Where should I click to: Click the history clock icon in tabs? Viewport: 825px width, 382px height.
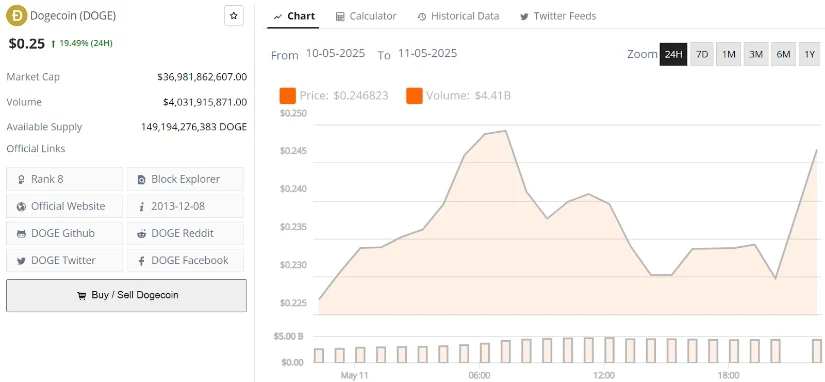click(x=422, y=17)
